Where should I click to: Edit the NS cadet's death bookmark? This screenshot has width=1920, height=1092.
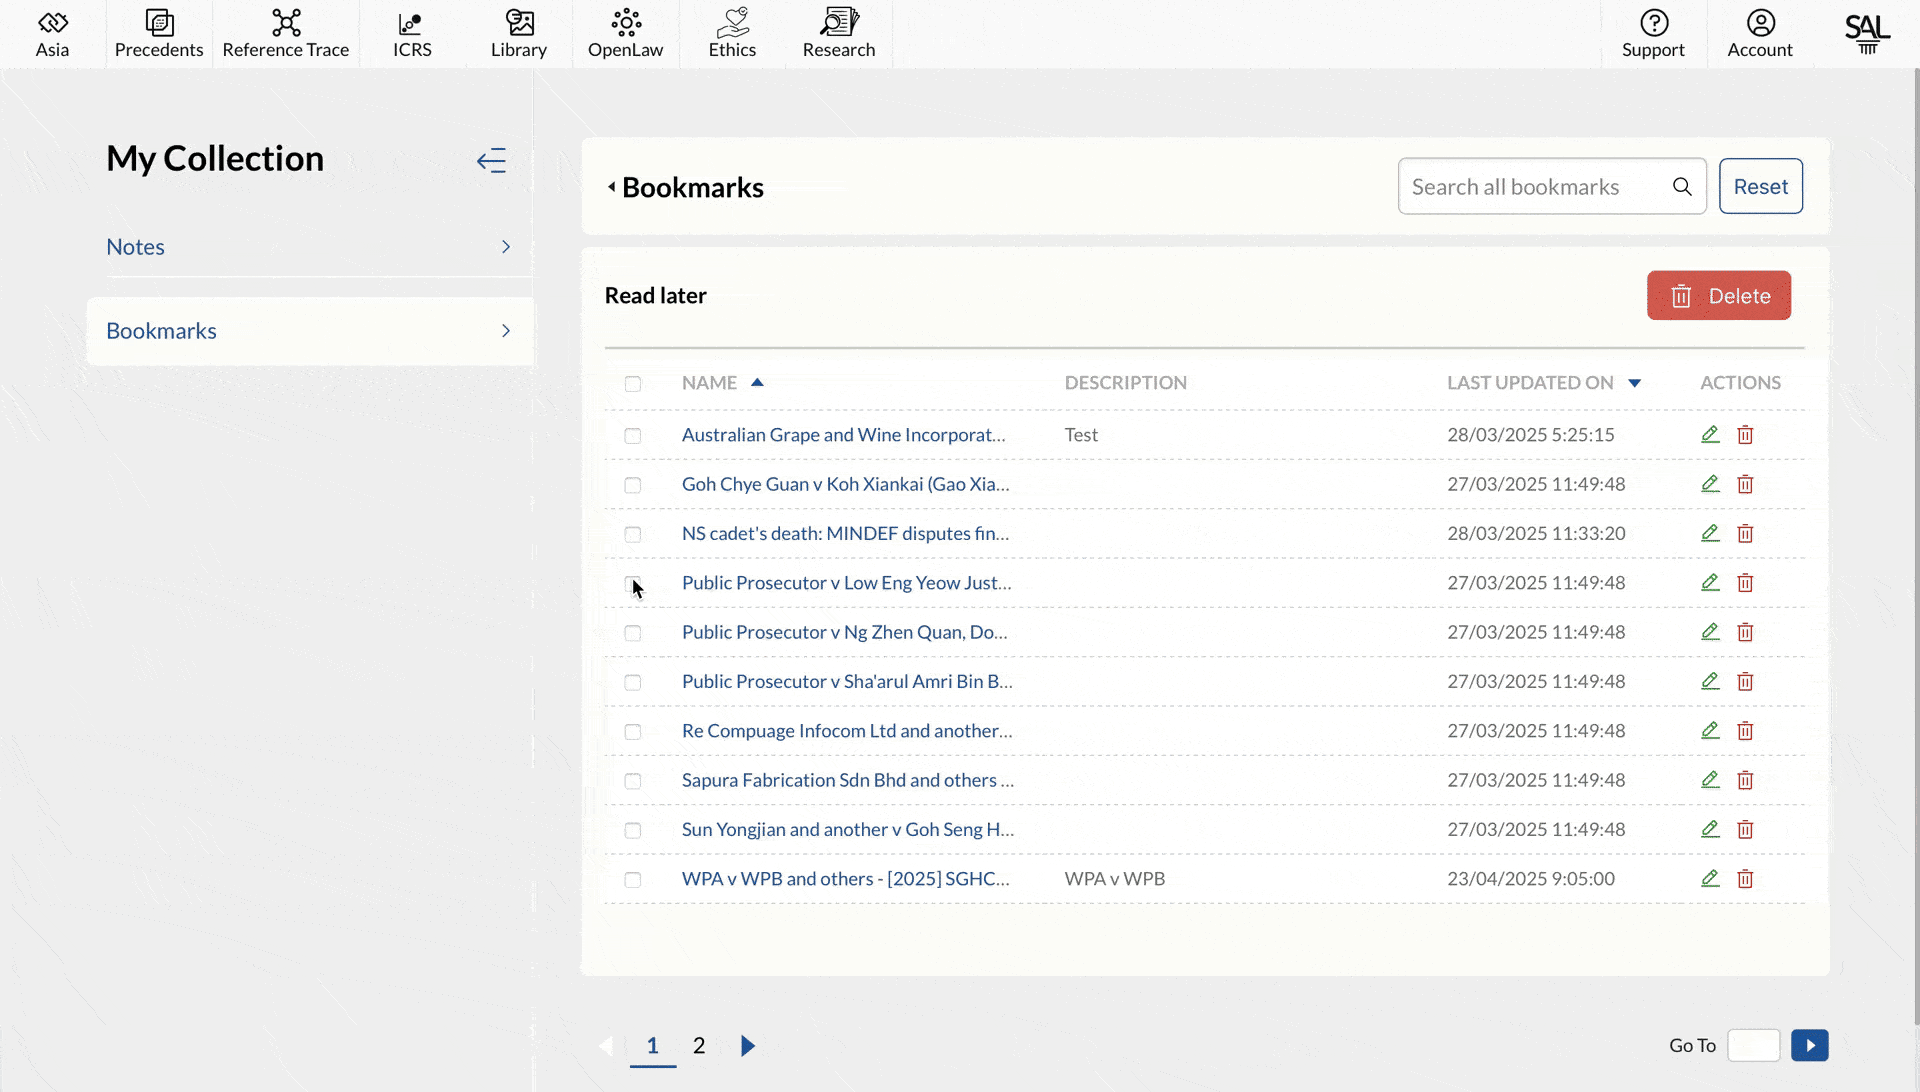[1710, 533]
